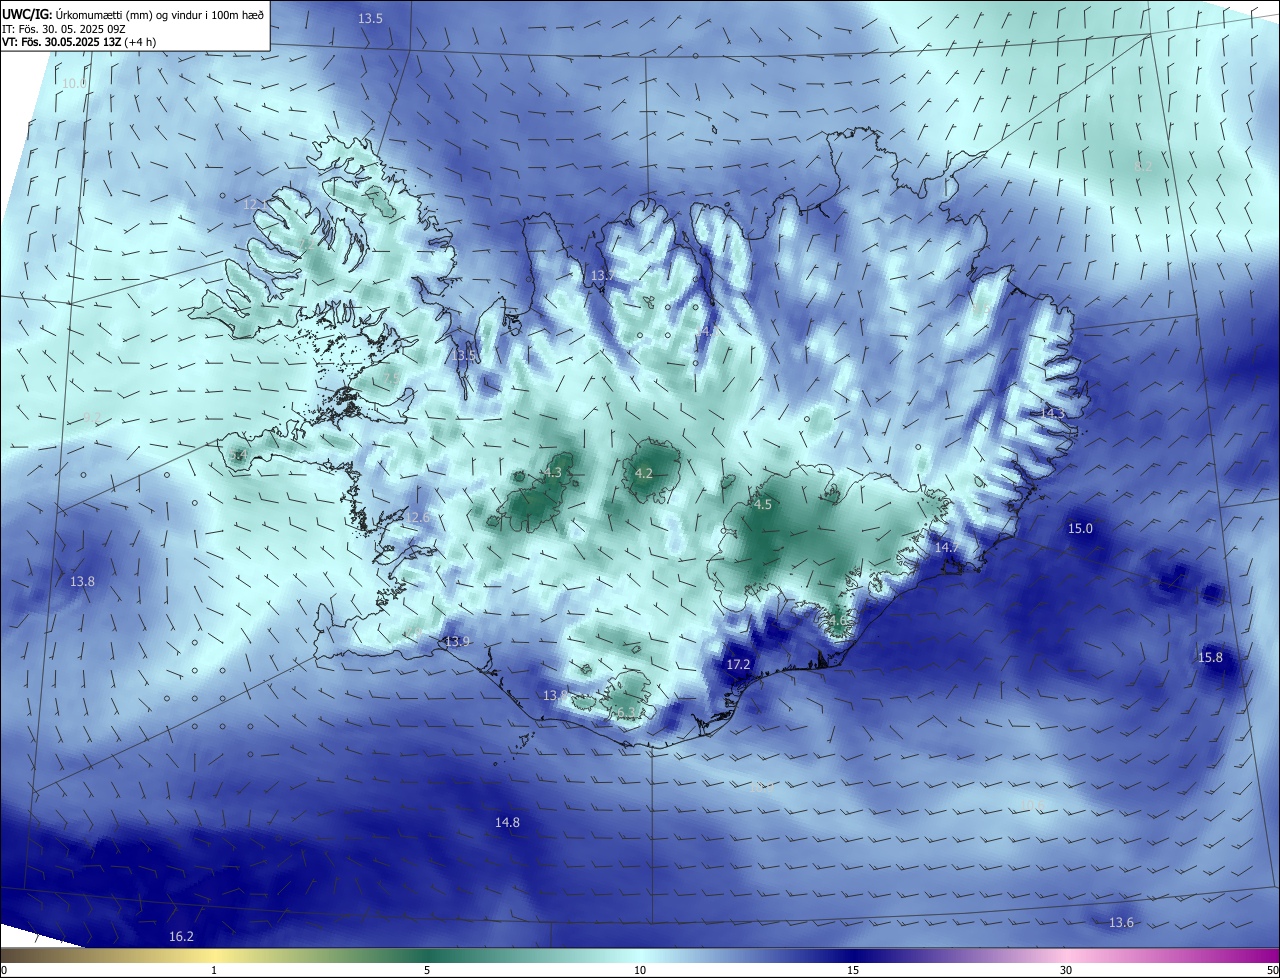1280x978 pixels.
Task: Click the 'UWC/IG: Úrkomumætti (mm)' title line
Action: 133,13
